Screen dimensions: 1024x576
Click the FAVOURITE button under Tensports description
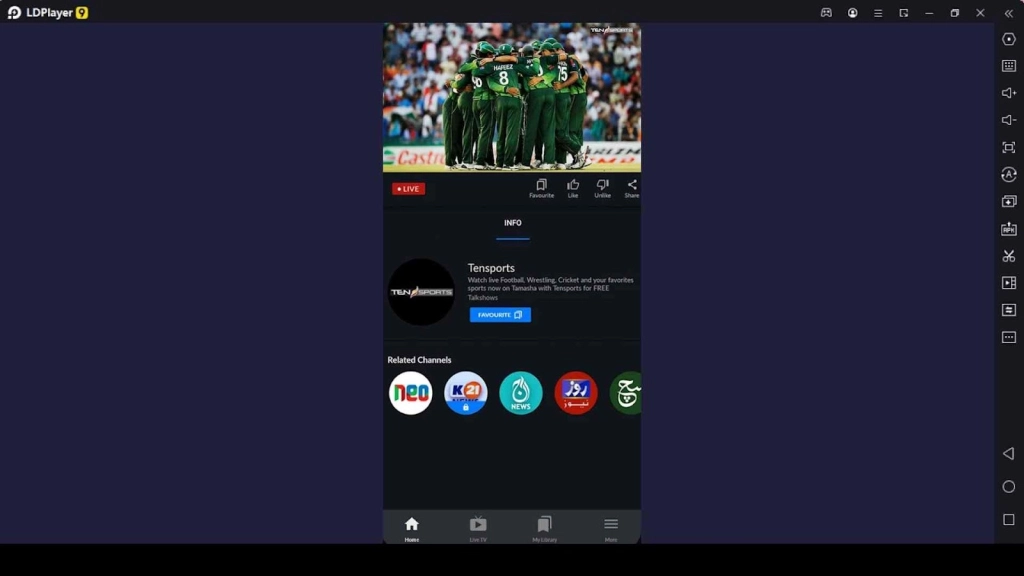click(x=500, y=314)
